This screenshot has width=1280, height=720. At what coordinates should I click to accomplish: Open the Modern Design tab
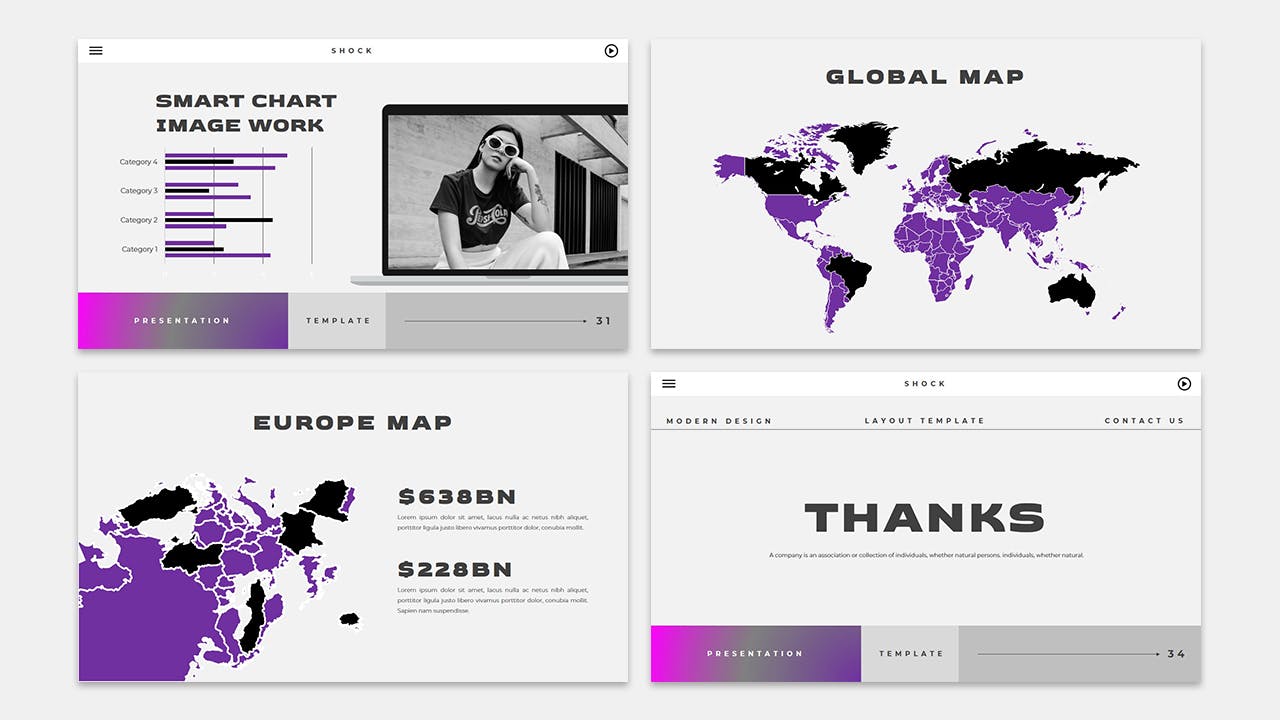[719, 421]
